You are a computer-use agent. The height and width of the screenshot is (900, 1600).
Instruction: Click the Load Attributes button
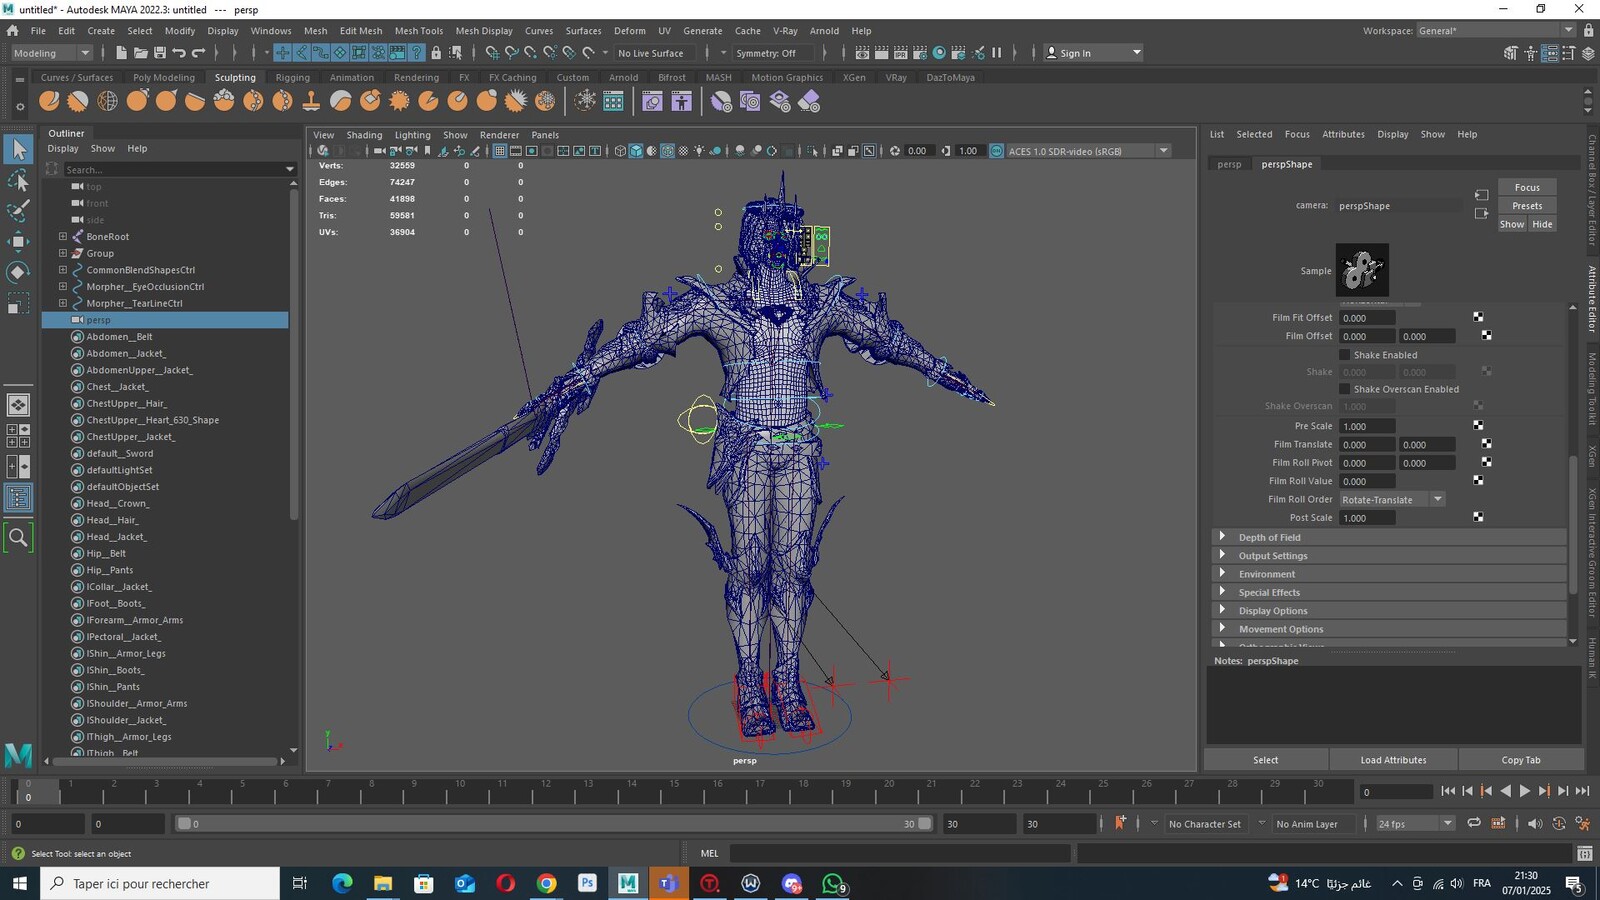click(x=1393, y=760)
